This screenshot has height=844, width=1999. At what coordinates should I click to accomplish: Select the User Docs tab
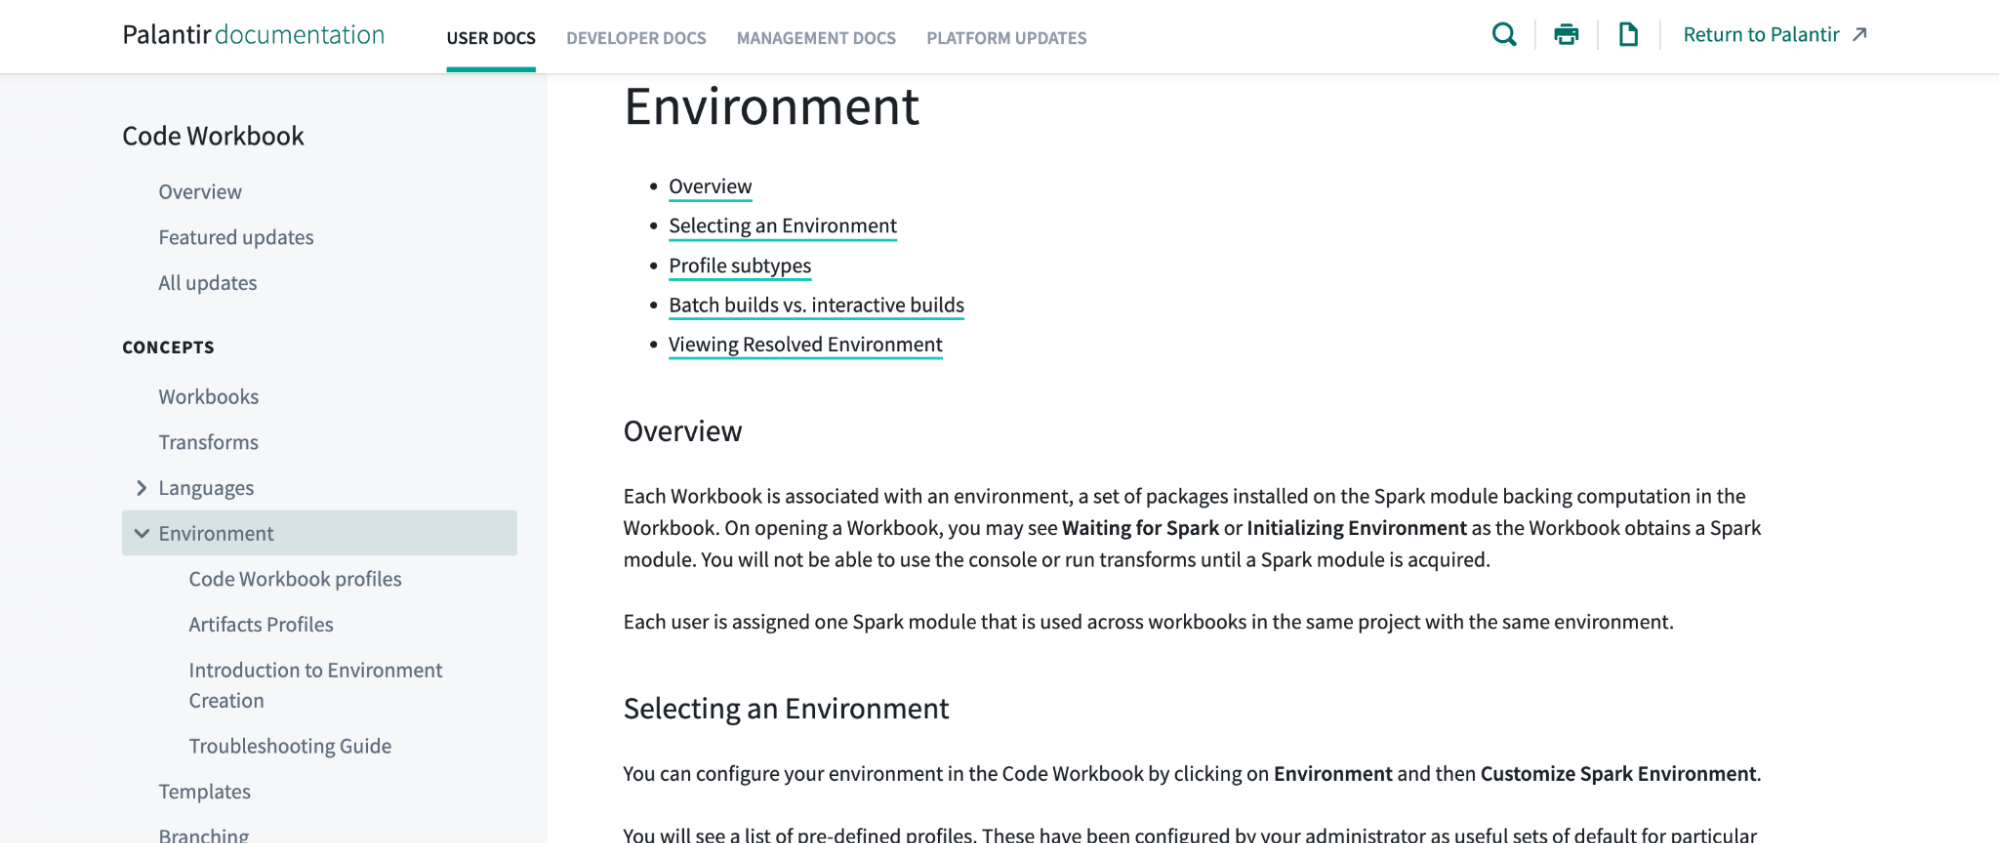pos(491,38)
